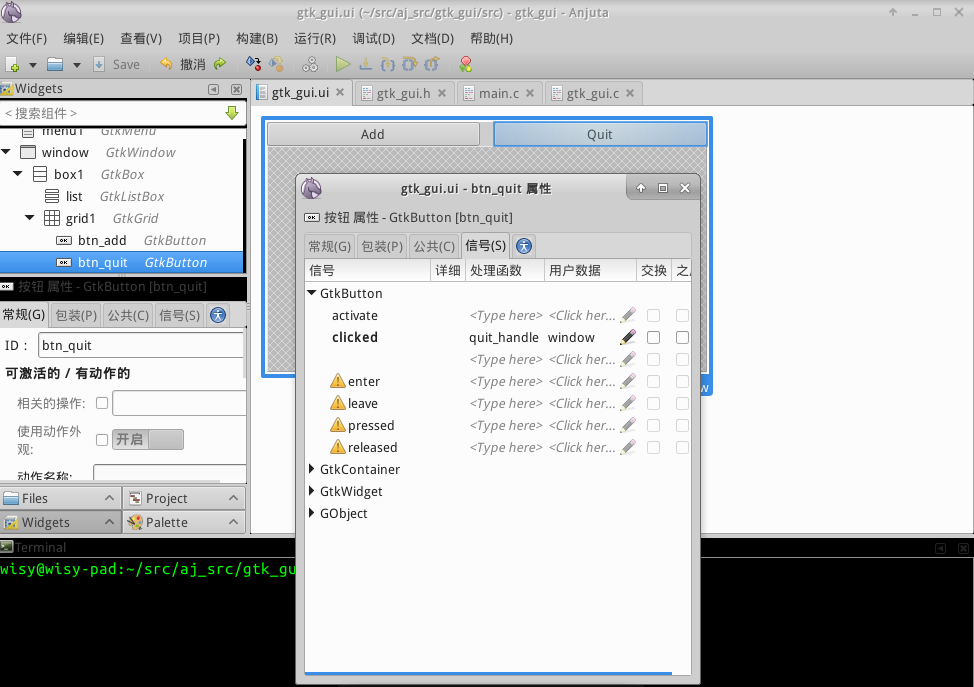Toggle swap checkbox on the clicked row
The width and height of the screenshot is (974, 687).
tap(653, 337)
